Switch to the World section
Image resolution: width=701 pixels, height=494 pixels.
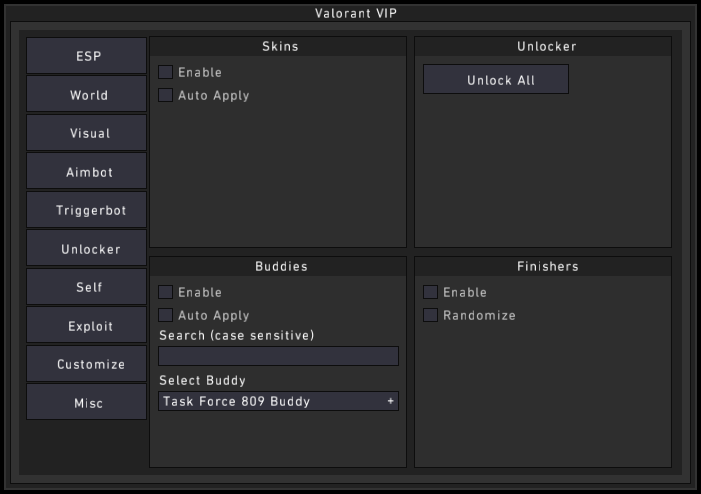point(87,95)
